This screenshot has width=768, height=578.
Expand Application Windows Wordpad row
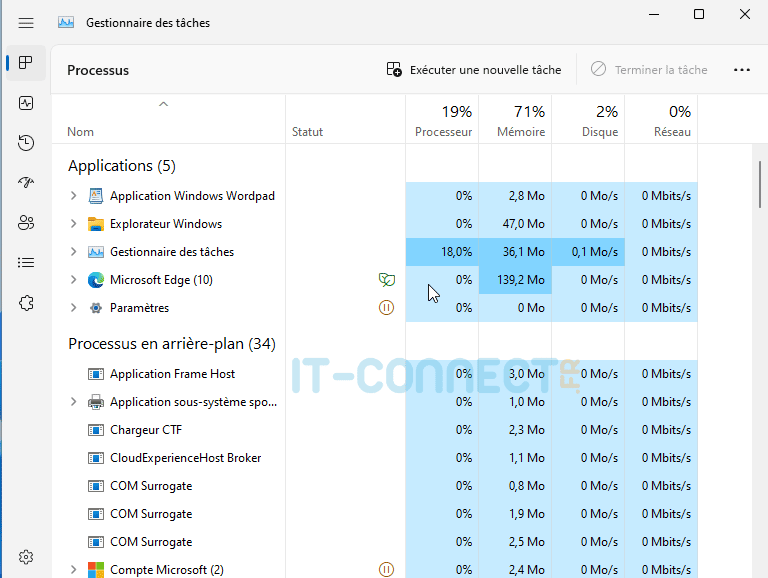click(73, 196)
